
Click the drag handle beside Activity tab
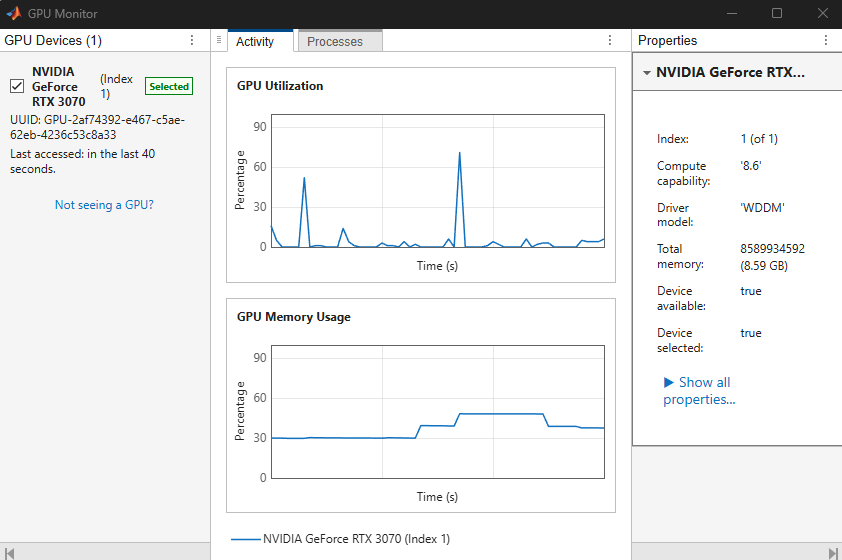tap(219, 40)
